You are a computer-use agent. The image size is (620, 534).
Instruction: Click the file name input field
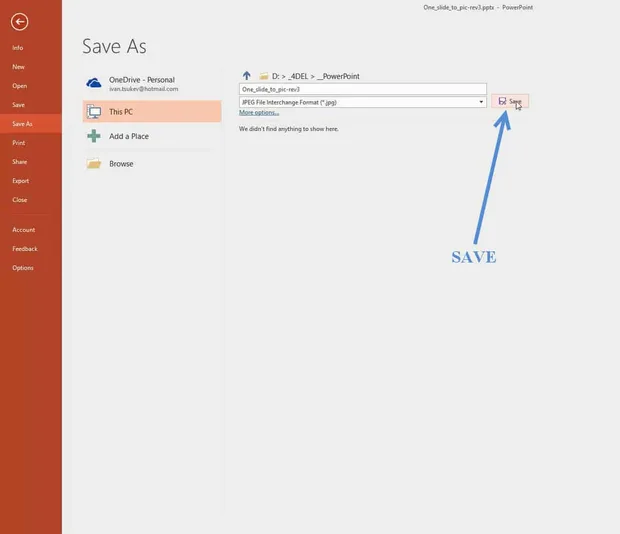(363, 89)
